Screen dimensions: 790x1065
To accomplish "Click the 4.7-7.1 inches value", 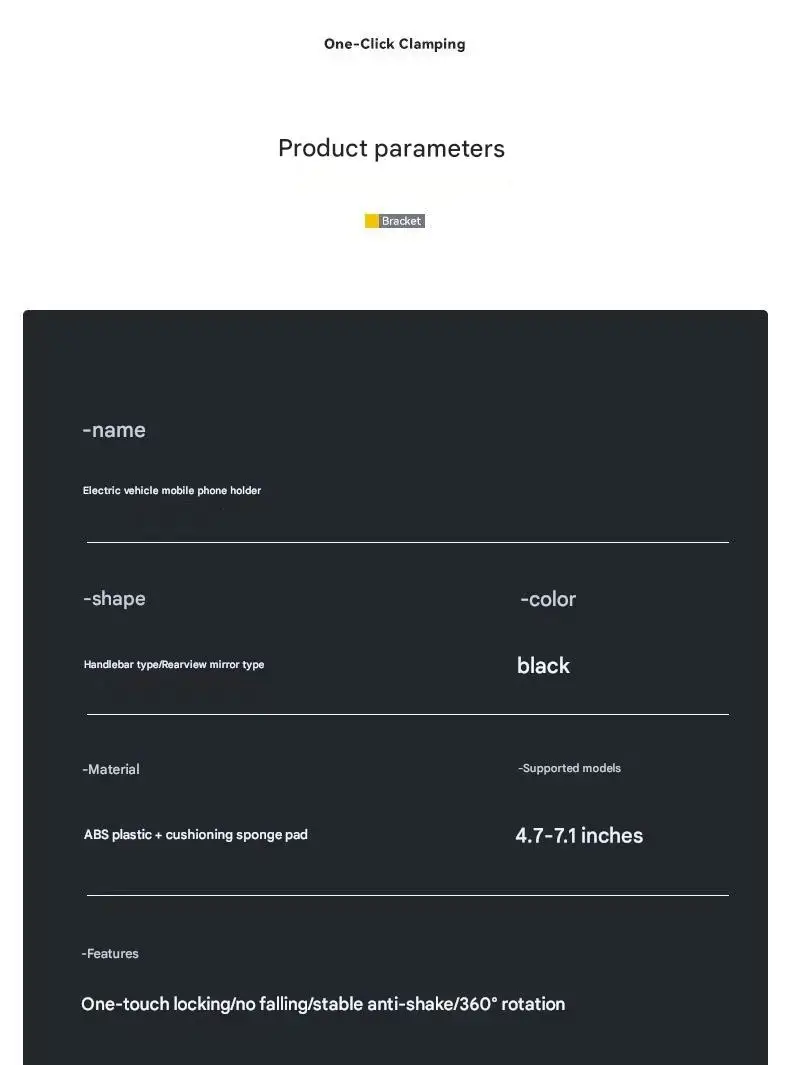I will (x=579, y=836).
